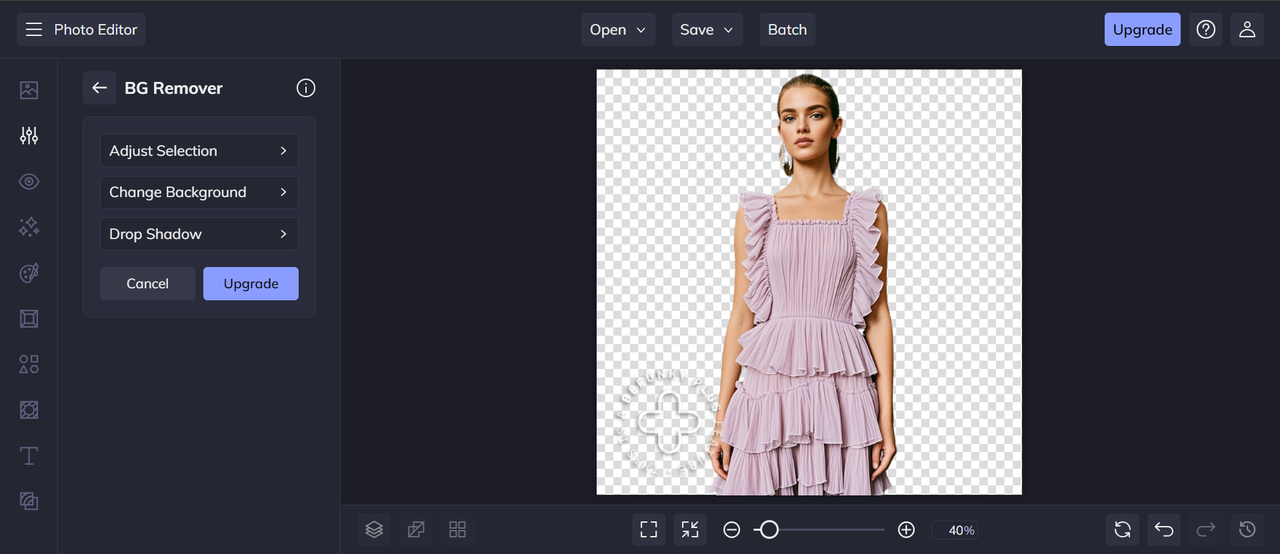Open the Open dropdown menu
1280x554 pixels.
[x=618, y=29]
